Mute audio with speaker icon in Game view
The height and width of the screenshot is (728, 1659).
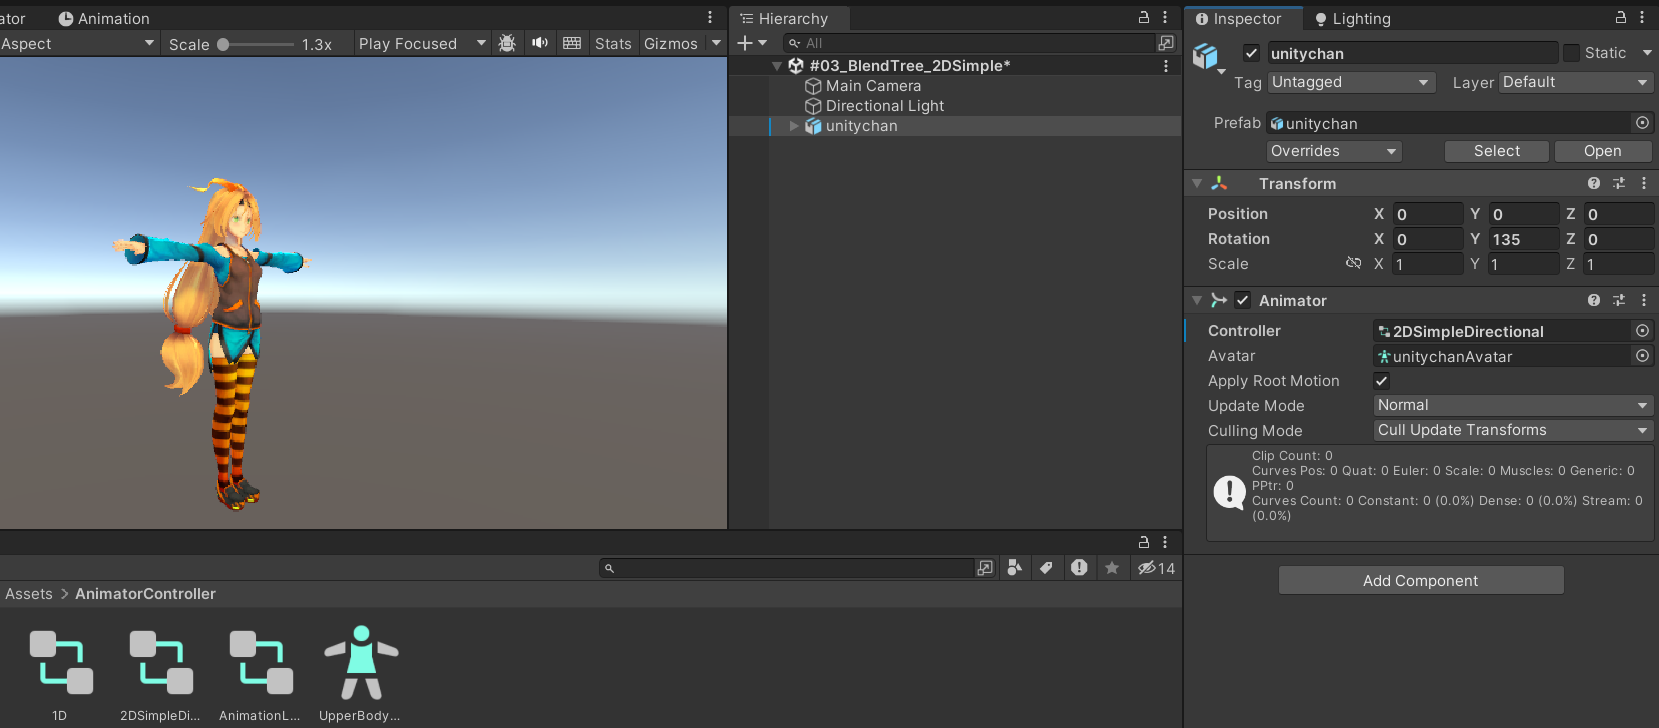pyautogui.click(x=540, y=43)
